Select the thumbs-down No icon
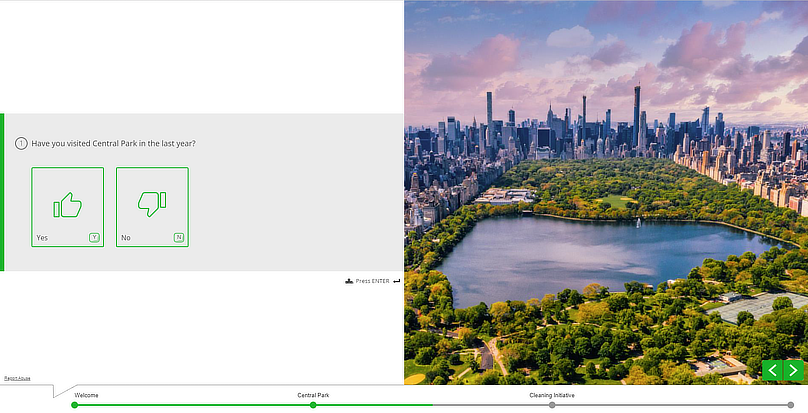808x413 pixels. point(152,204)
